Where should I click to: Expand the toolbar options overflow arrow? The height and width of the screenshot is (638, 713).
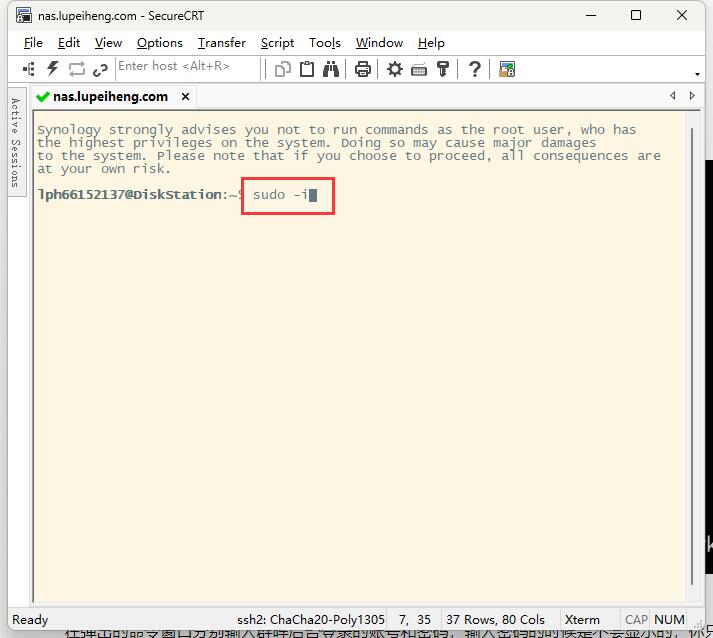click(x=697, y=74)
